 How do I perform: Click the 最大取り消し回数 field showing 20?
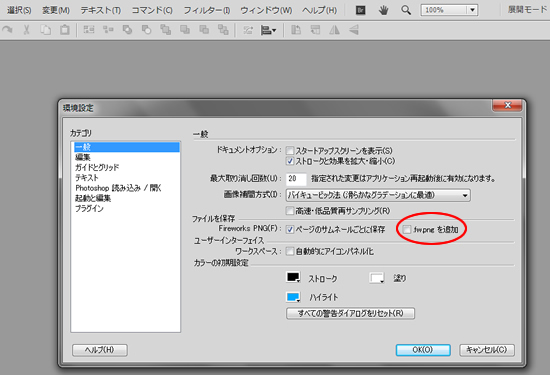pyautogui.click(x=296, y=179)
